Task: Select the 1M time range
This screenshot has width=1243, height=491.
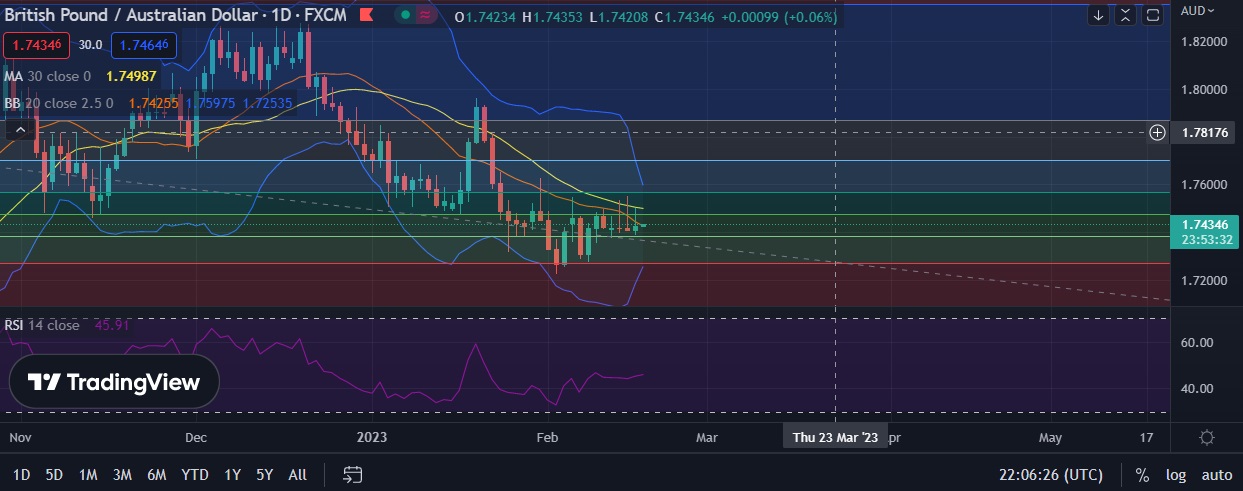Action: click(88, 475)
